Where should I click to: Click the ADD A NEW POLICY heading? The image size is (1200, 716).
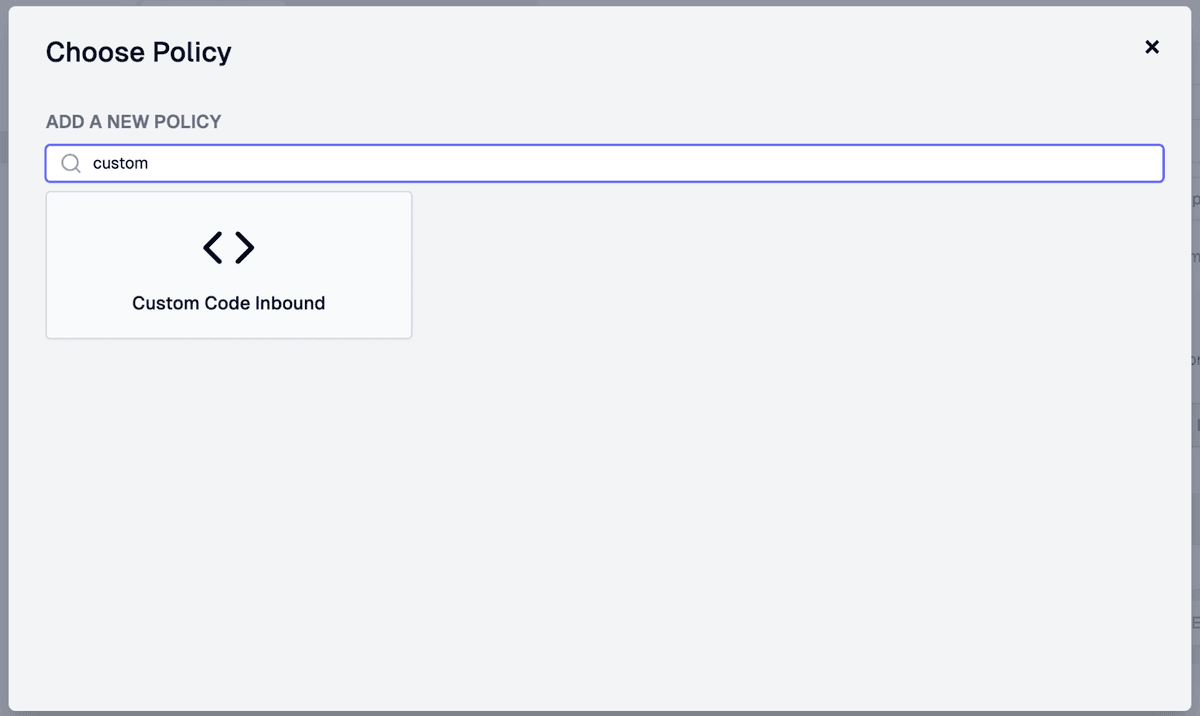pos(133,121)
